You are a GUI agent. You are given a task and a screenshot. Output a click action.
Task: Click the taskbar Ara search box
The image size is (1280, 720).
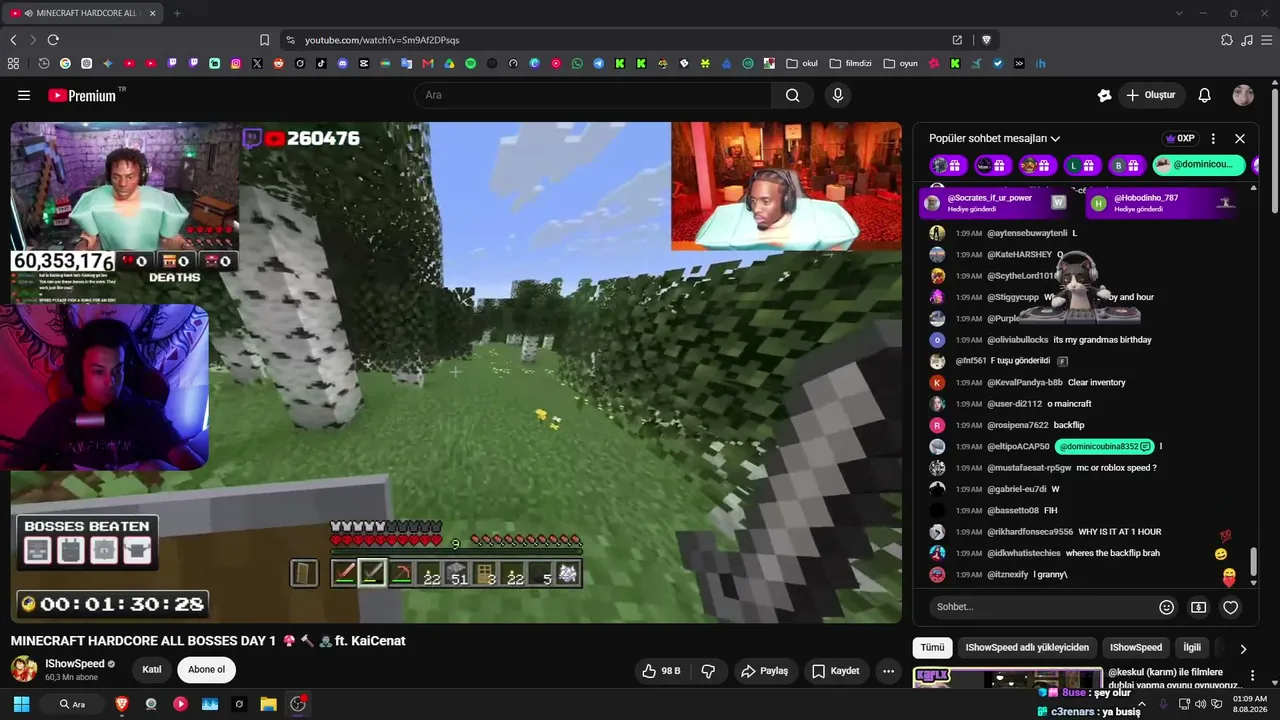click(72, 704)
